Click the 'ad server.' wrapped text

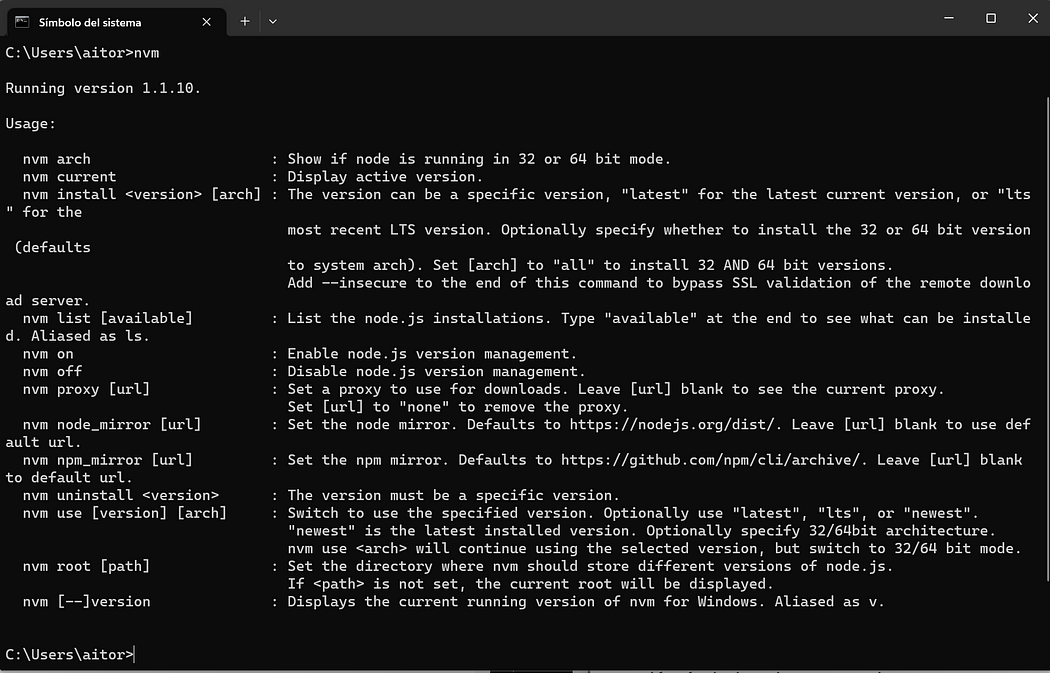[48, 301]
